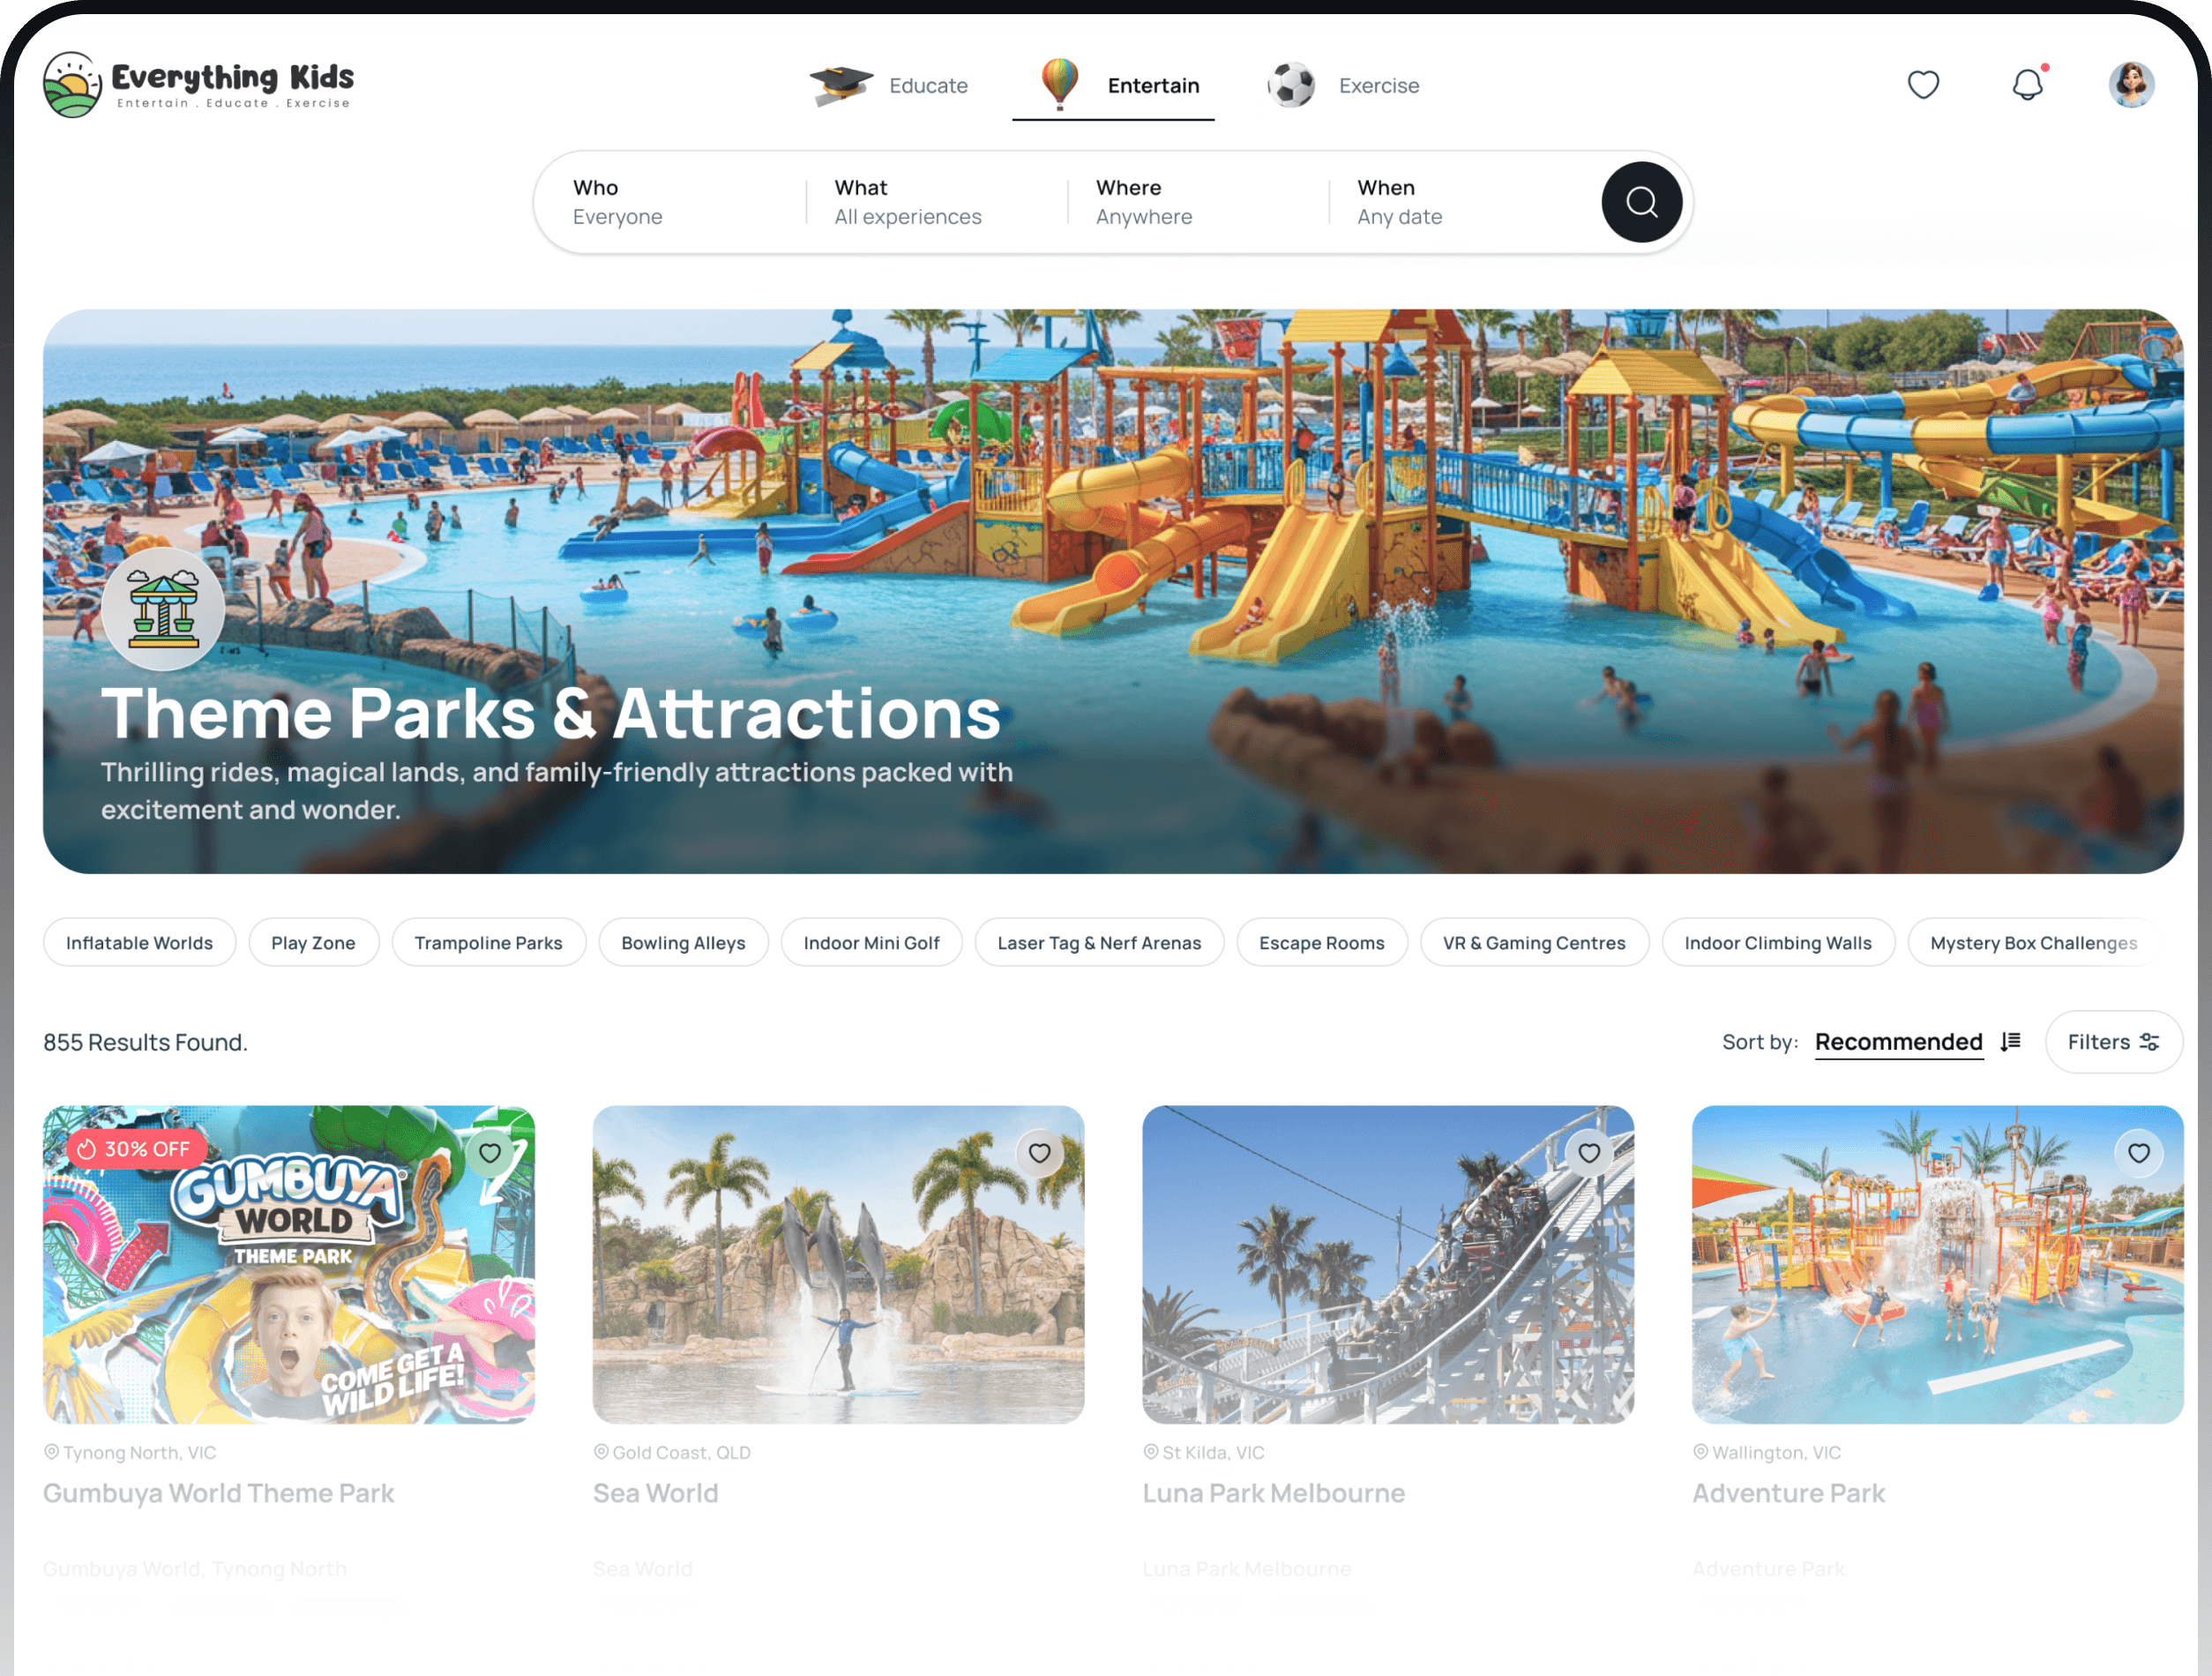Click the search magnifier button

pos(1641,202)
